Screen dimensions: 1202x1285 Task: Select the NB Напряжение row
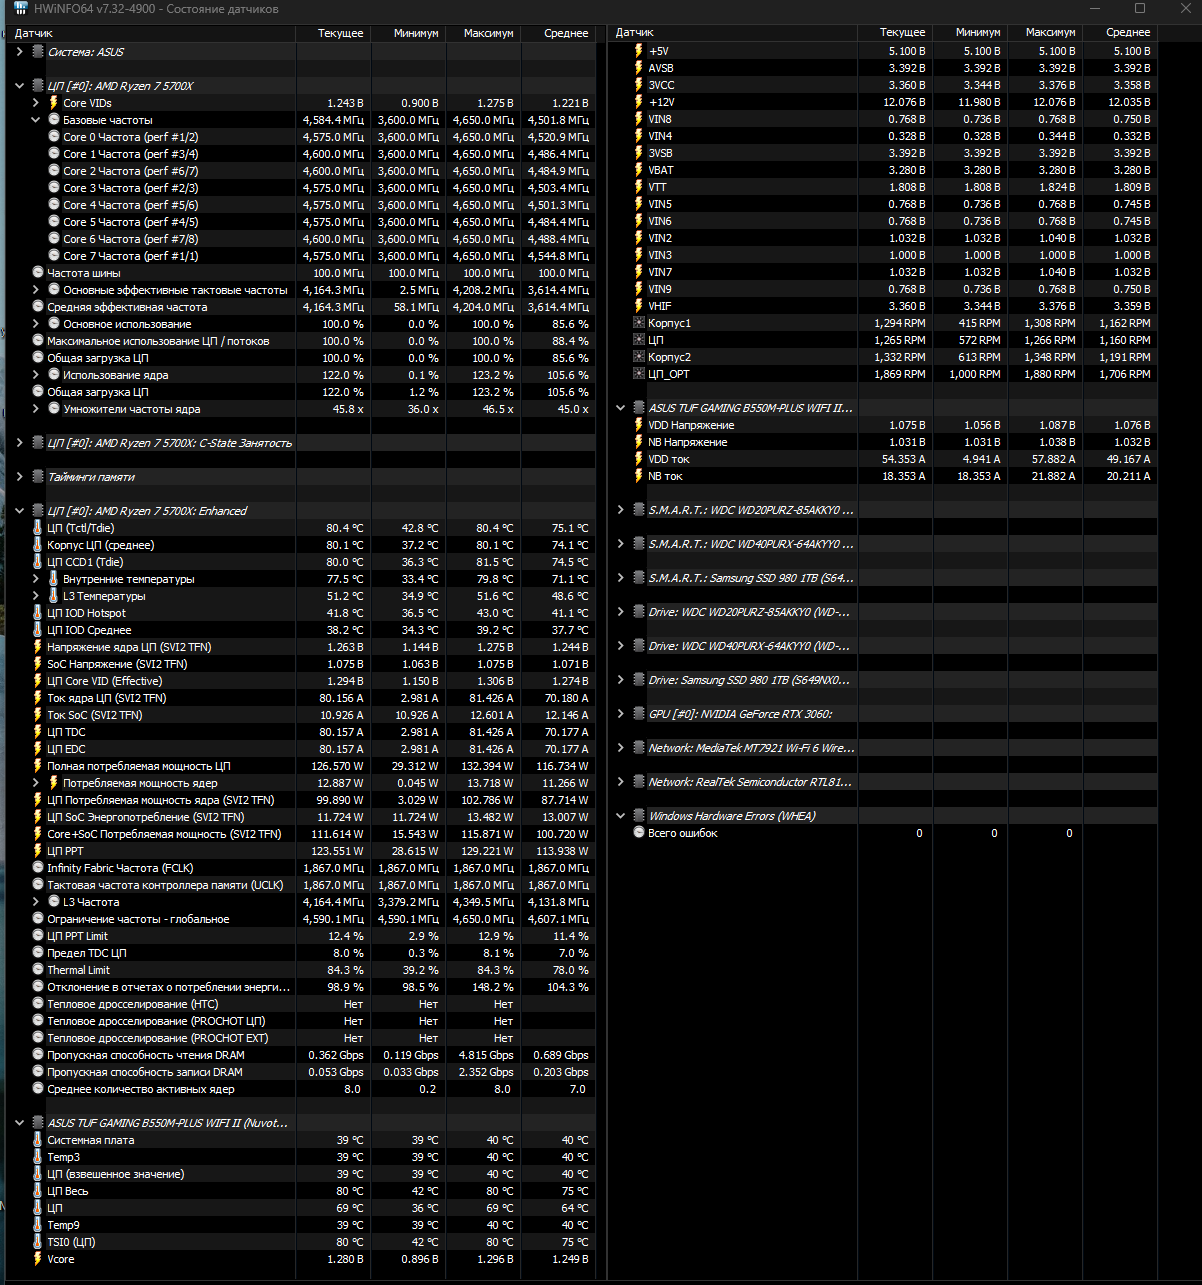882,442
